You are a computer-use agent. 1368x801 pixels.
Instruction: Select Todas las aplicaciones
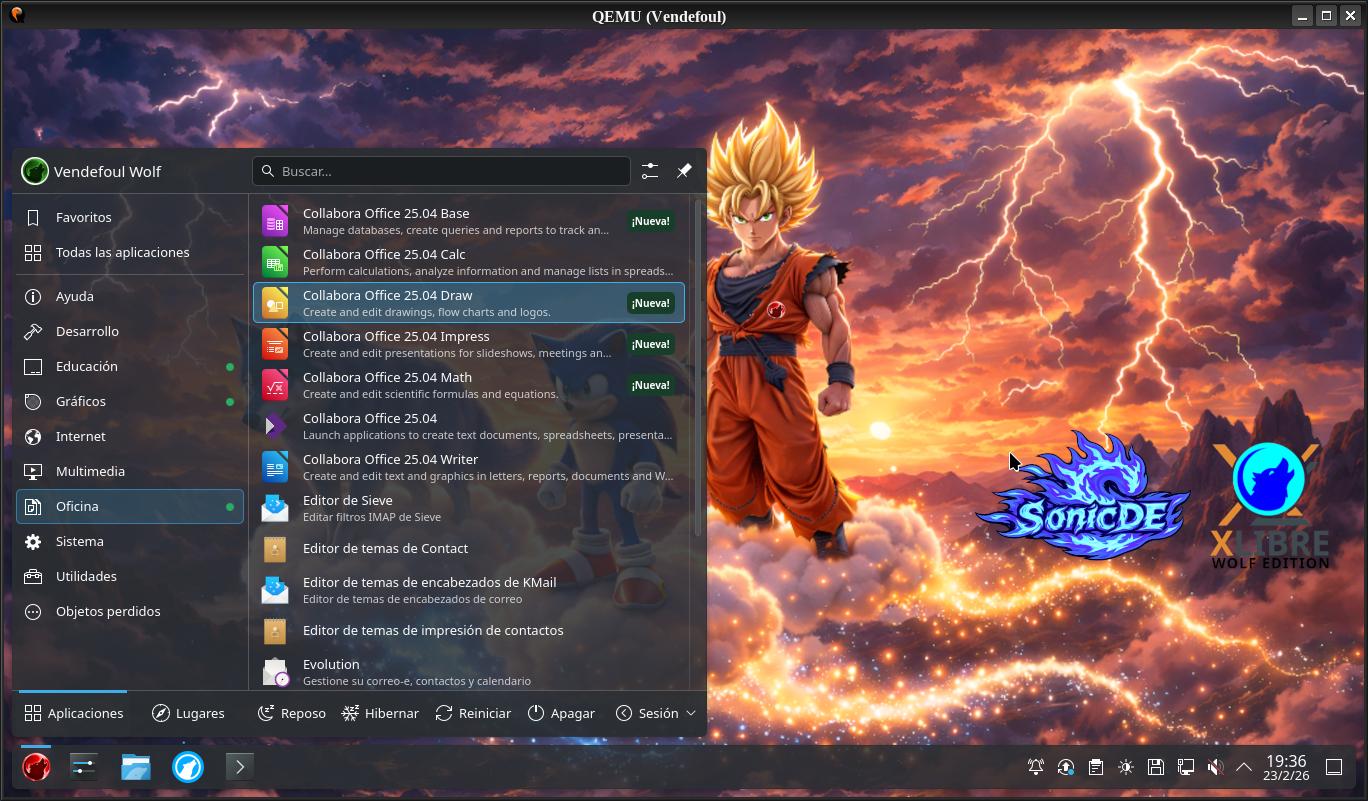click(x=130, y=252)
